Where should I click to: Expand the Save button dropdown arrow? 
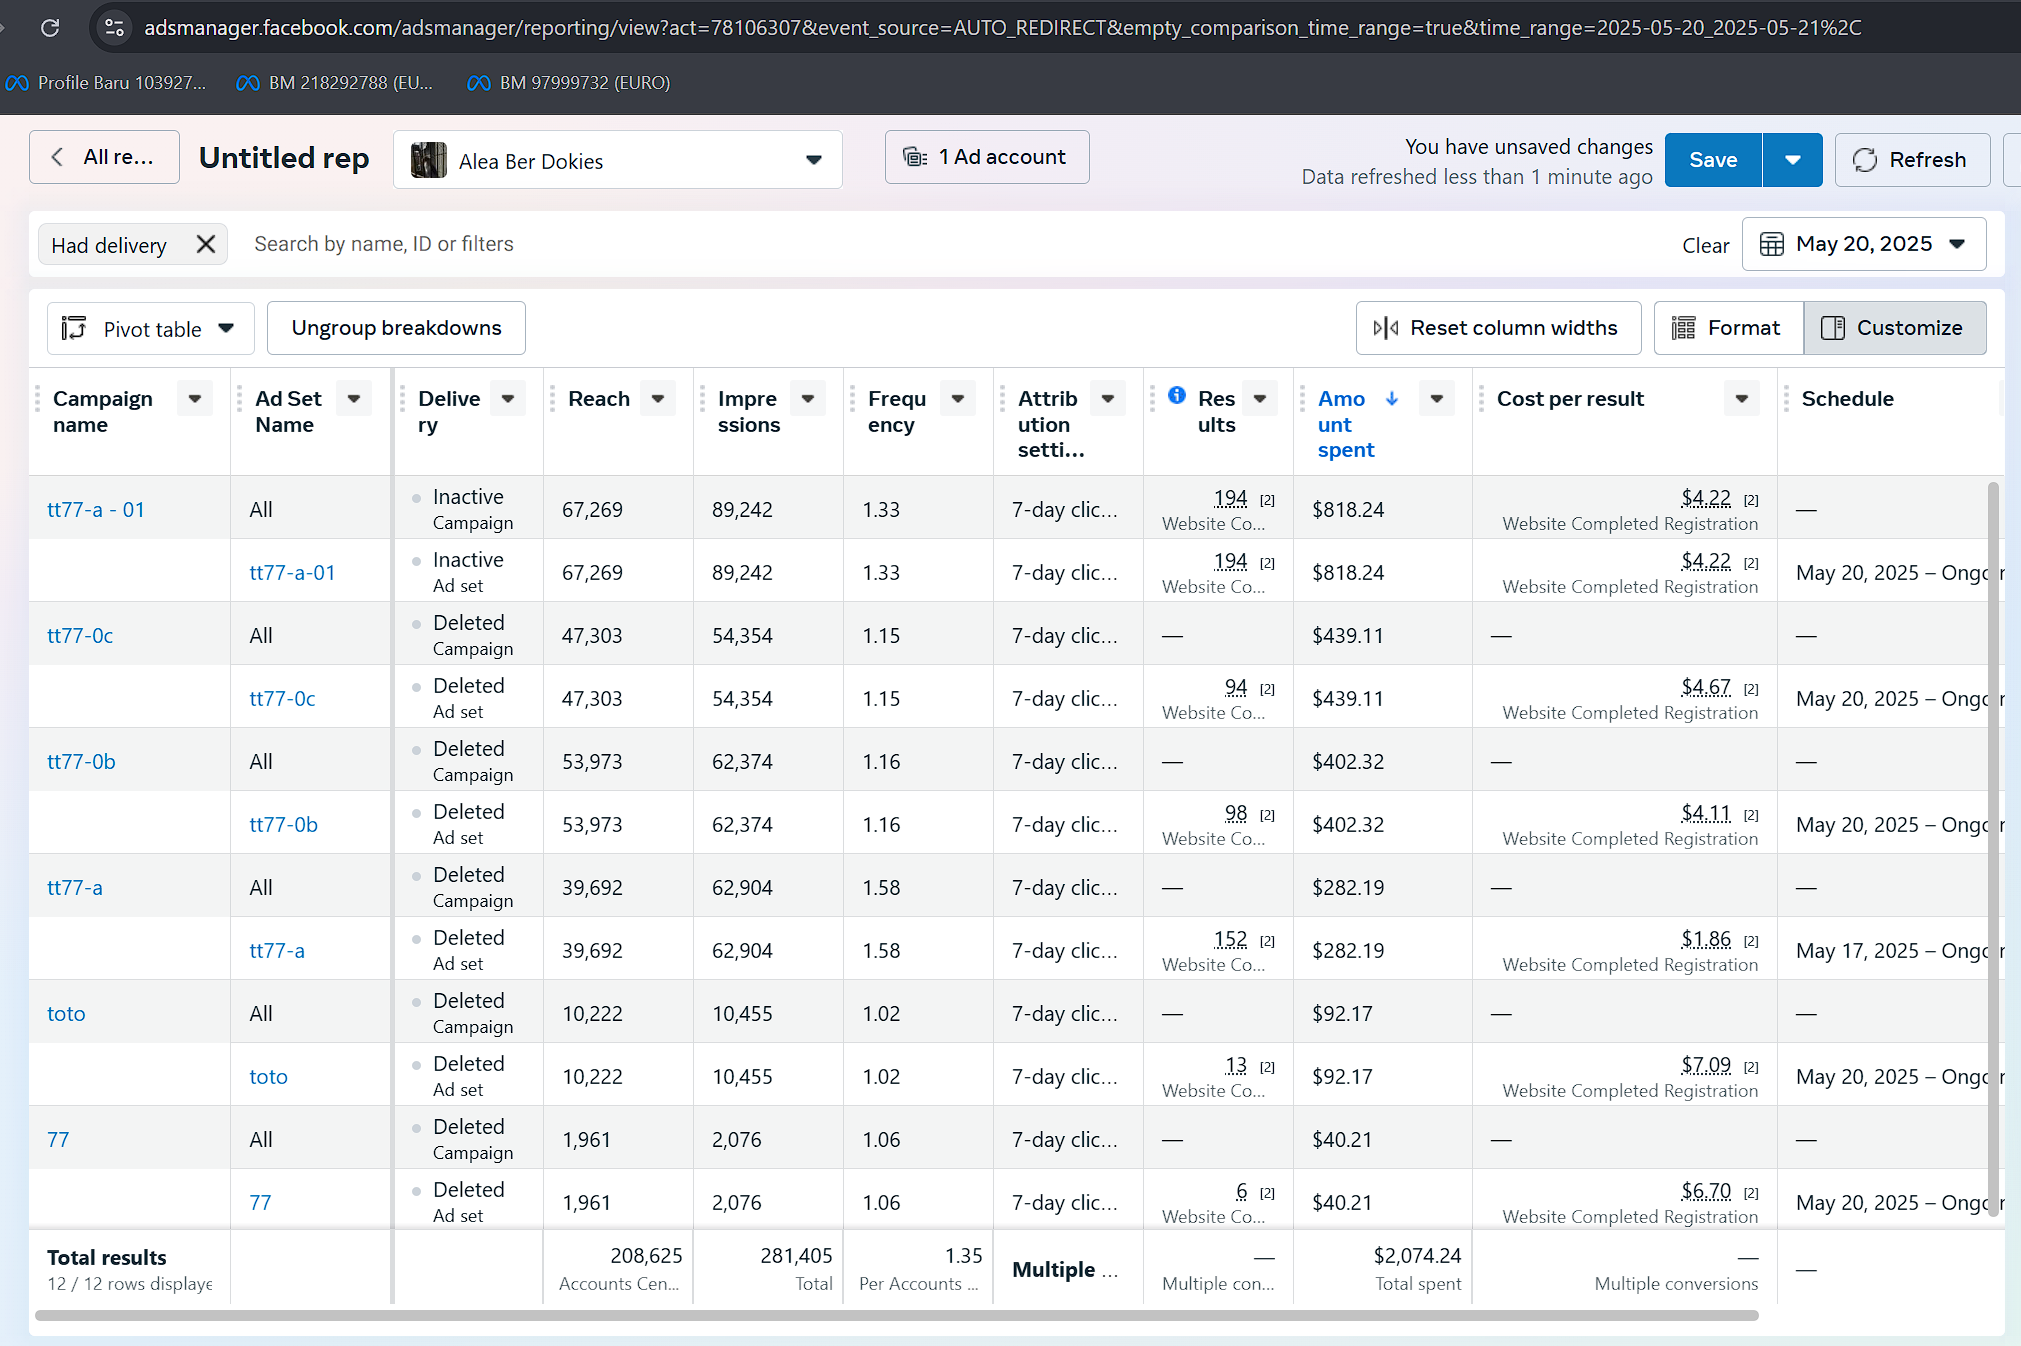pyautogui.click(x=1792, y=160)
